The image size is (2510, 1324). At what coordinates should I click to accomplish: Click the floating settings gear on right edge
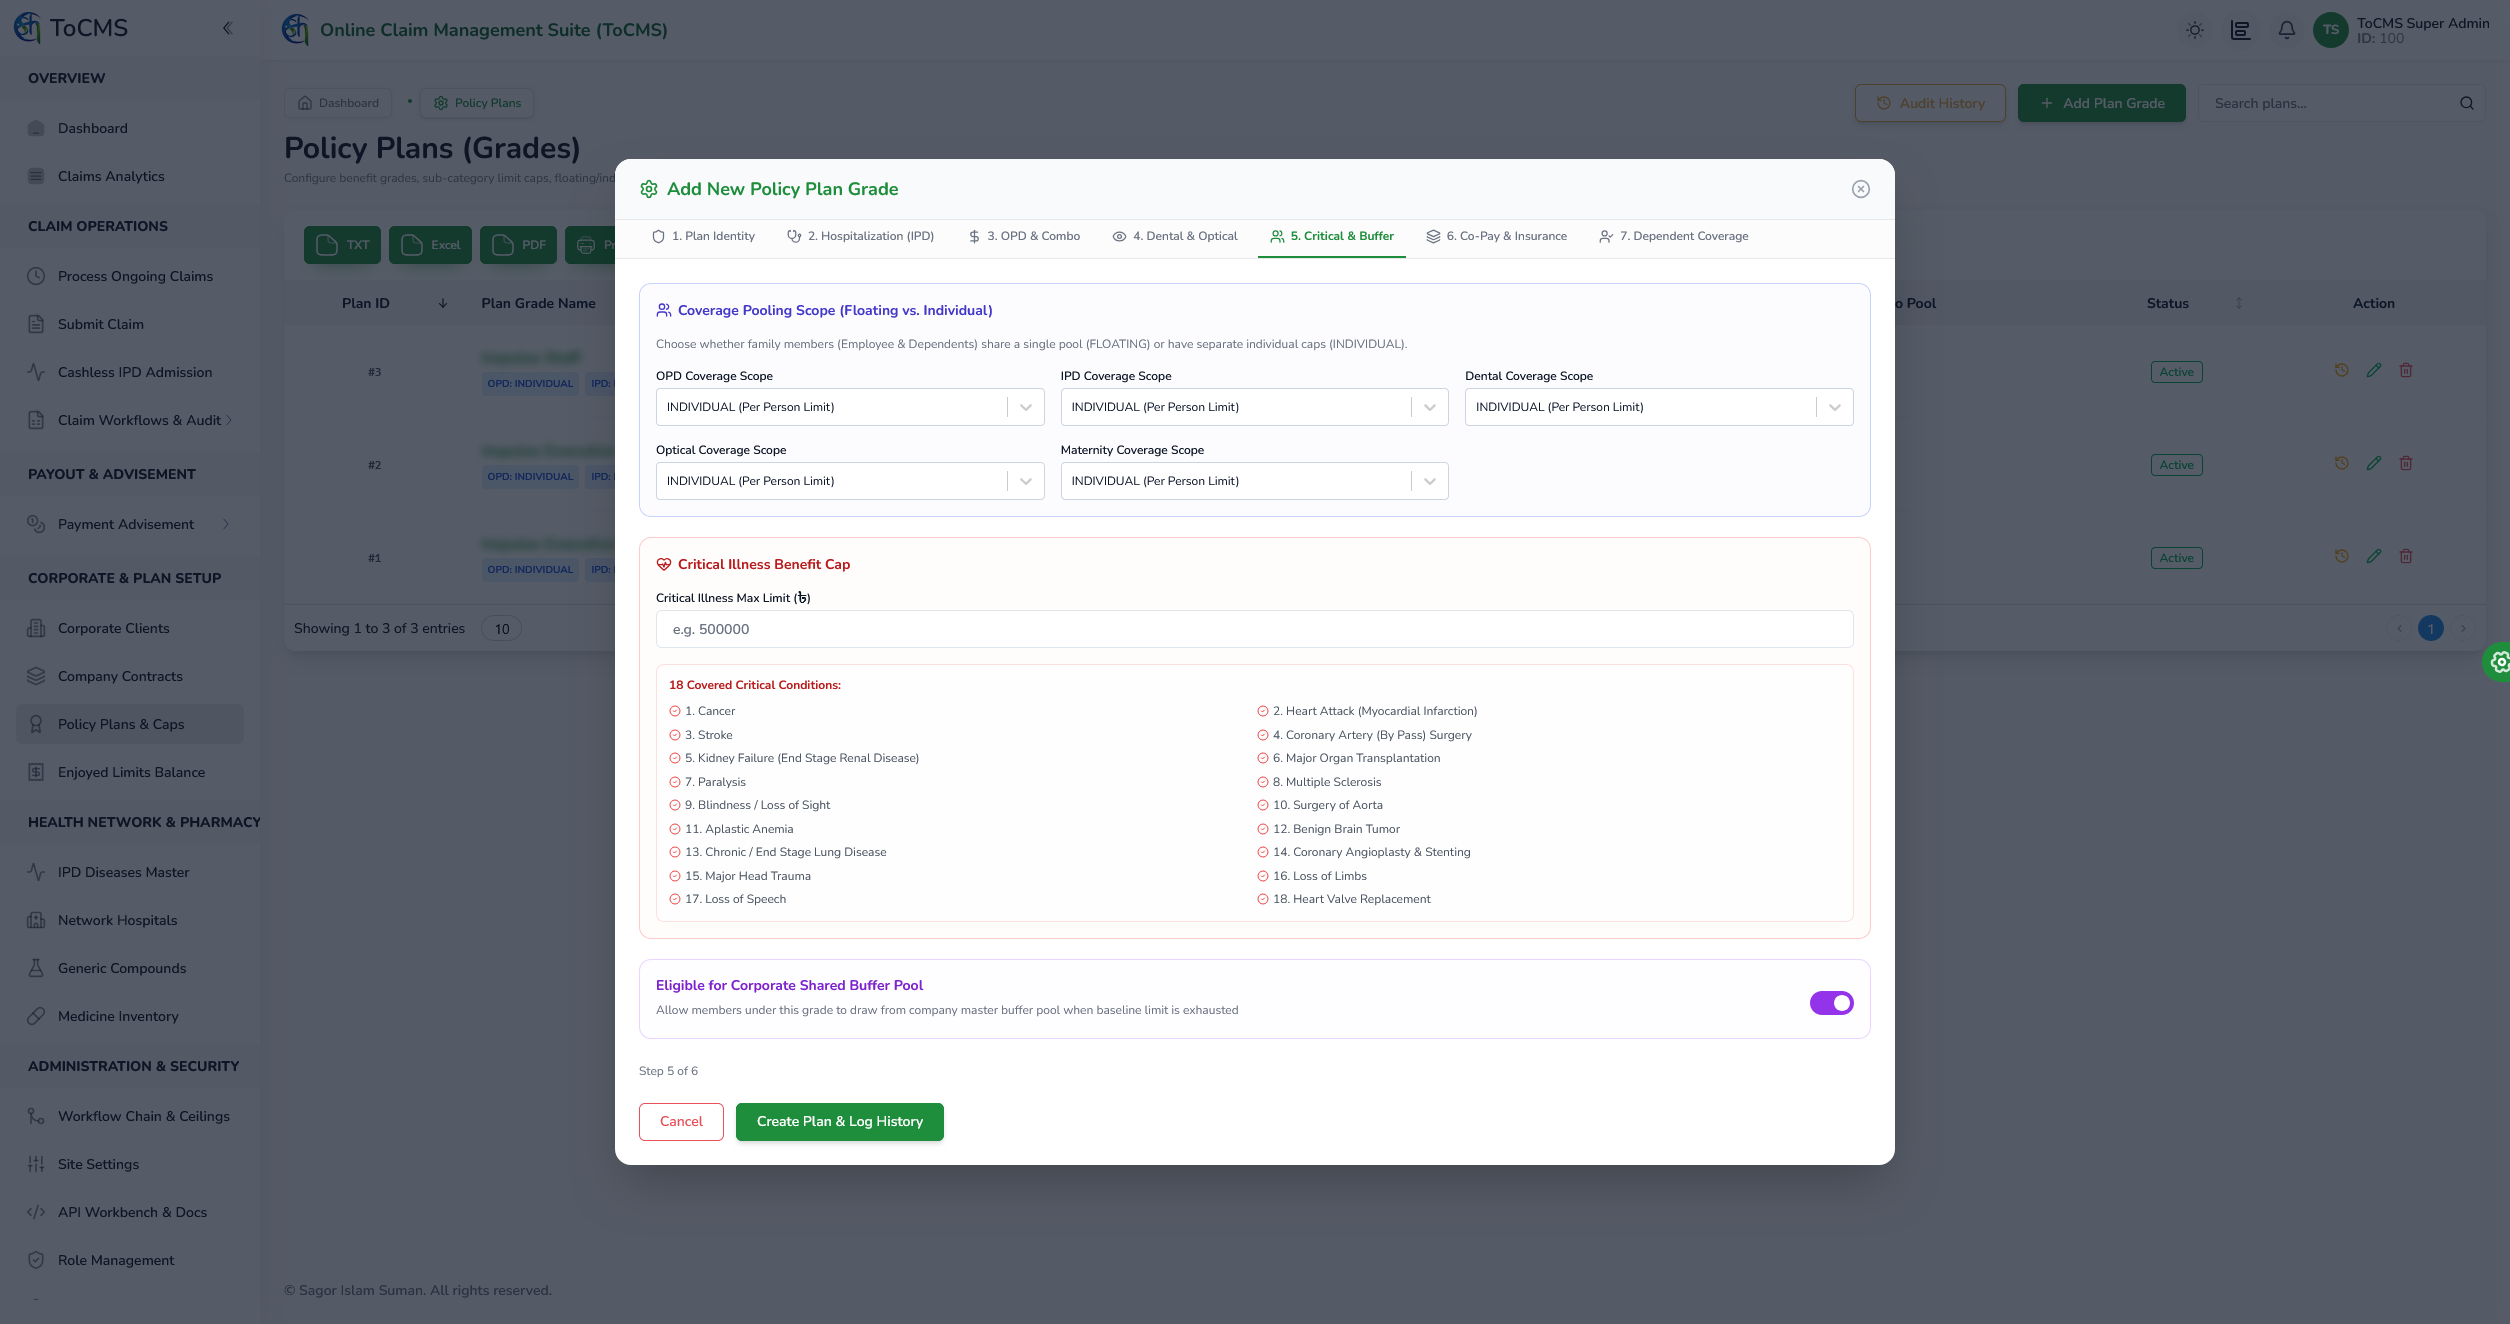point(2497,661)
